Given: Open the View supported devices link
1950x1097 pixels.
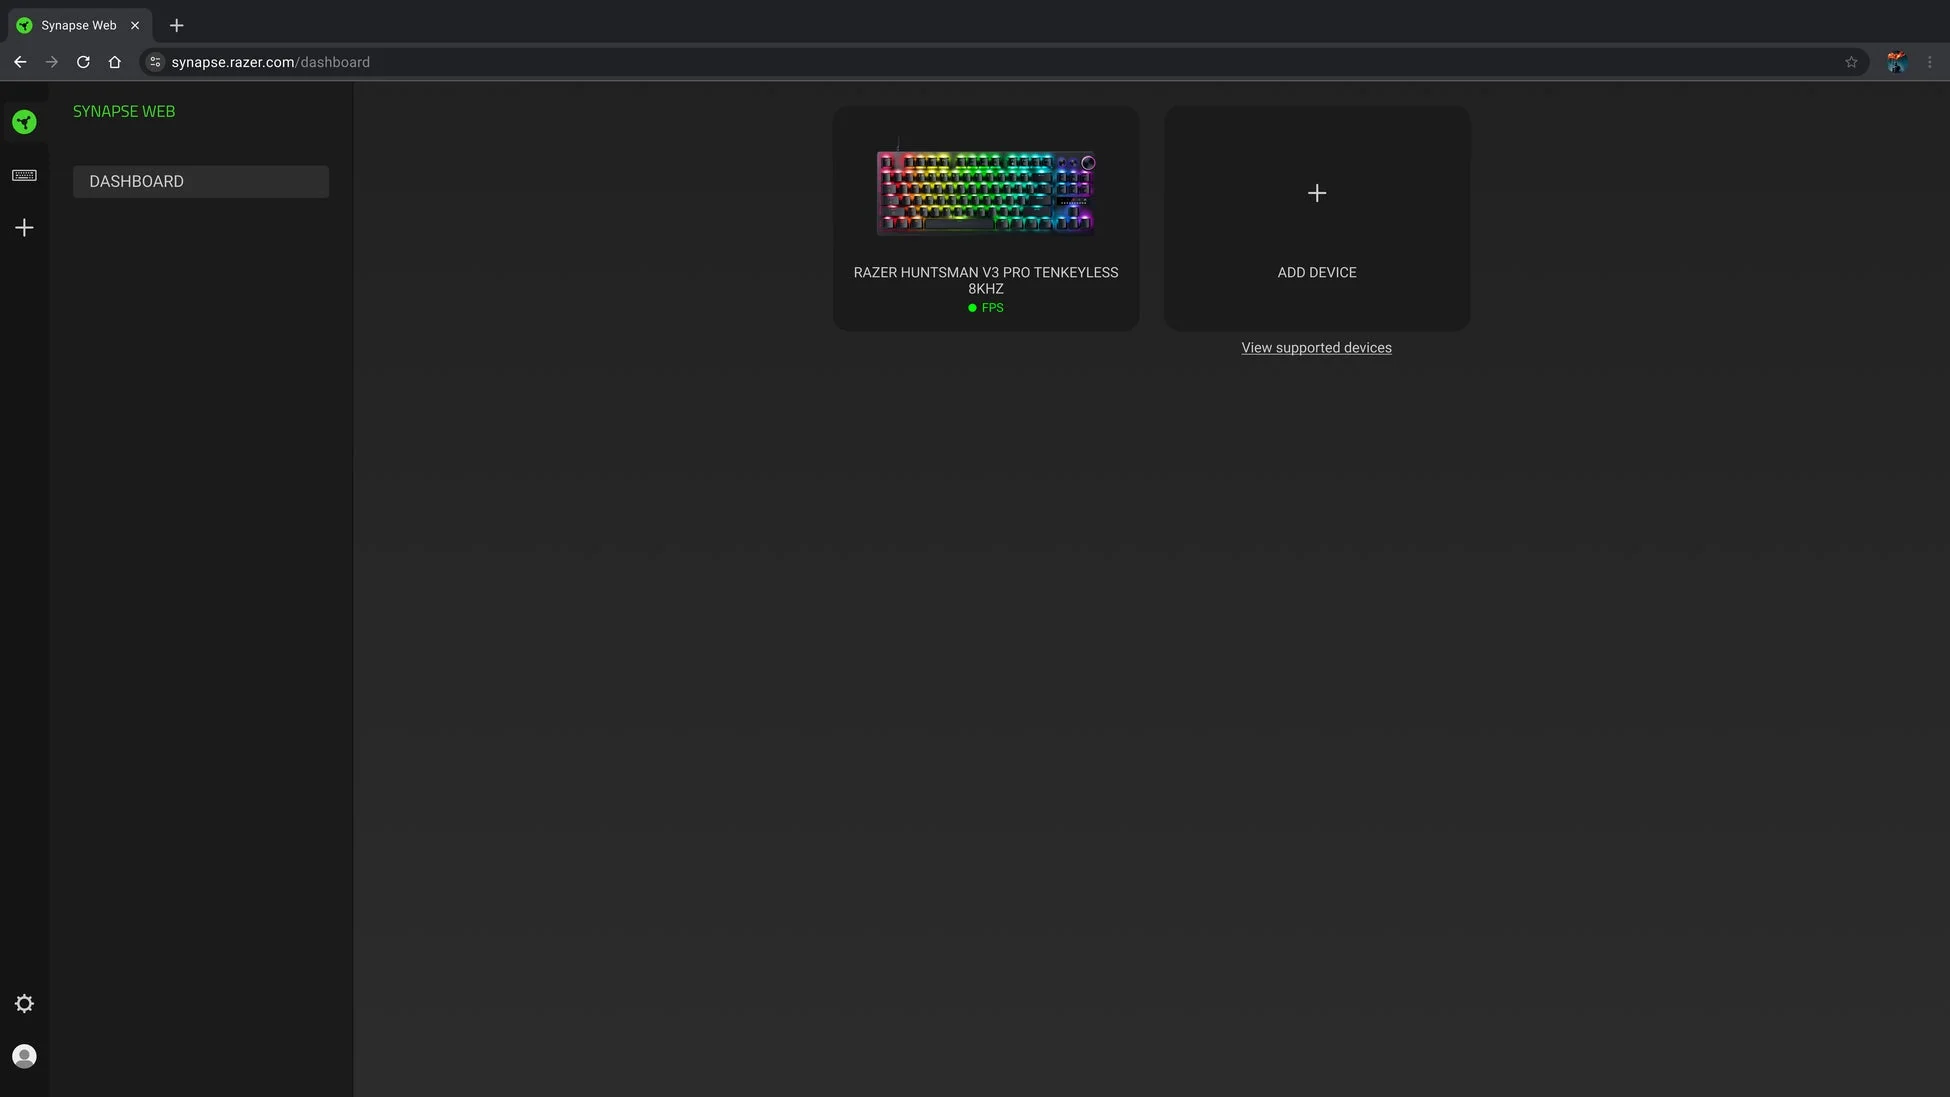Looking at the screenshot, I should pos(1316,347).
